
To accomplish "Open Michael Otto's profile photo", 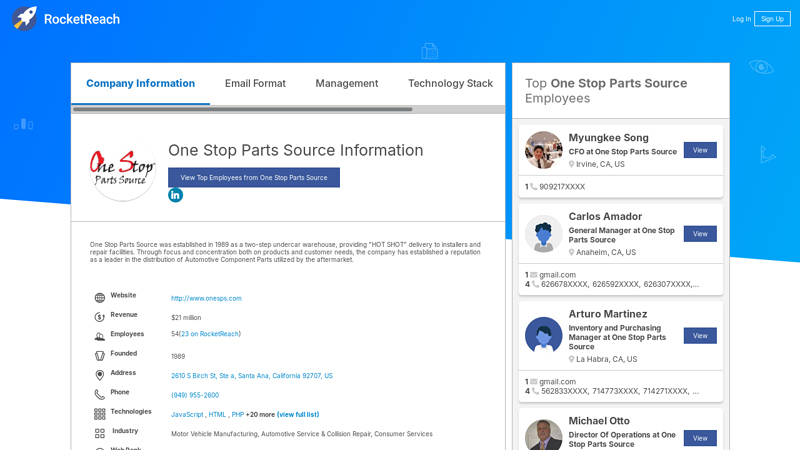I will (x=543, y=435).
